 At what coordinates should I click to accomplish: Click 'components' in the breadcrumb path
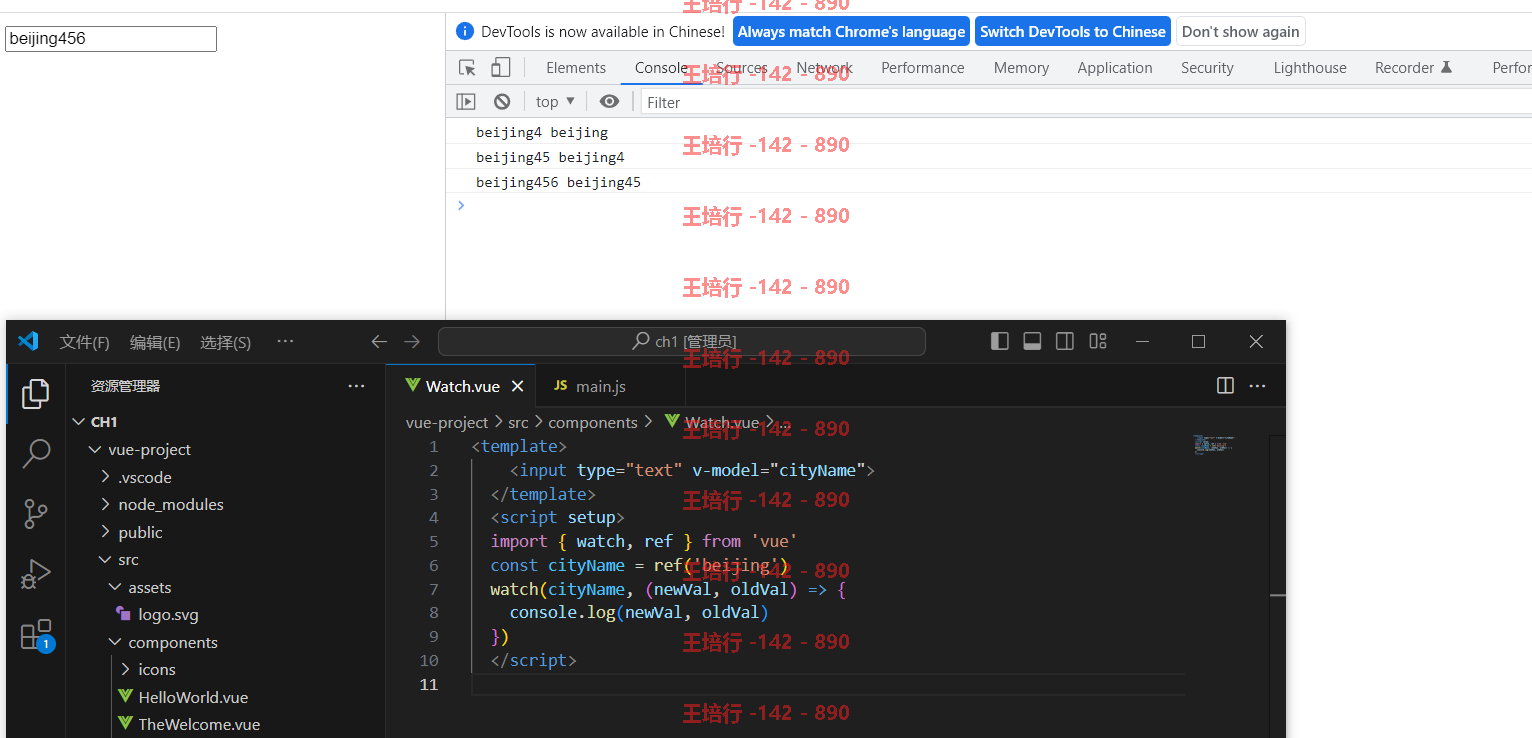point(593,422)
